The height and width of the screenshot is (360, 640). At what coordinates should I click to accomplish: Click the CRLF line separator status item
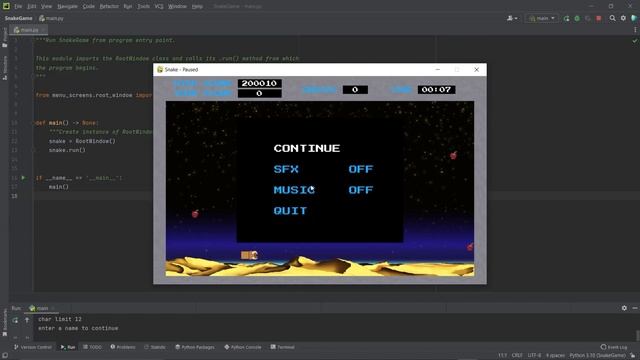pos(517,356)
